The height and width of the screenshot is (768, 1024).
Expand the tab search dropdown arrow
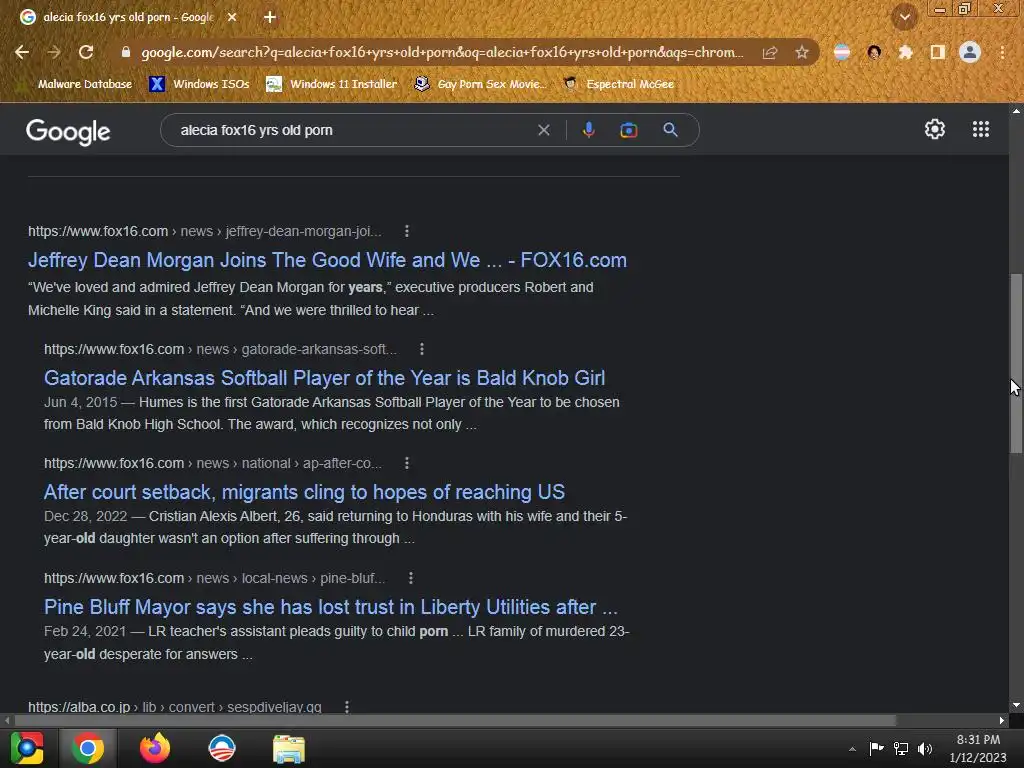click(x=904, y=17)
